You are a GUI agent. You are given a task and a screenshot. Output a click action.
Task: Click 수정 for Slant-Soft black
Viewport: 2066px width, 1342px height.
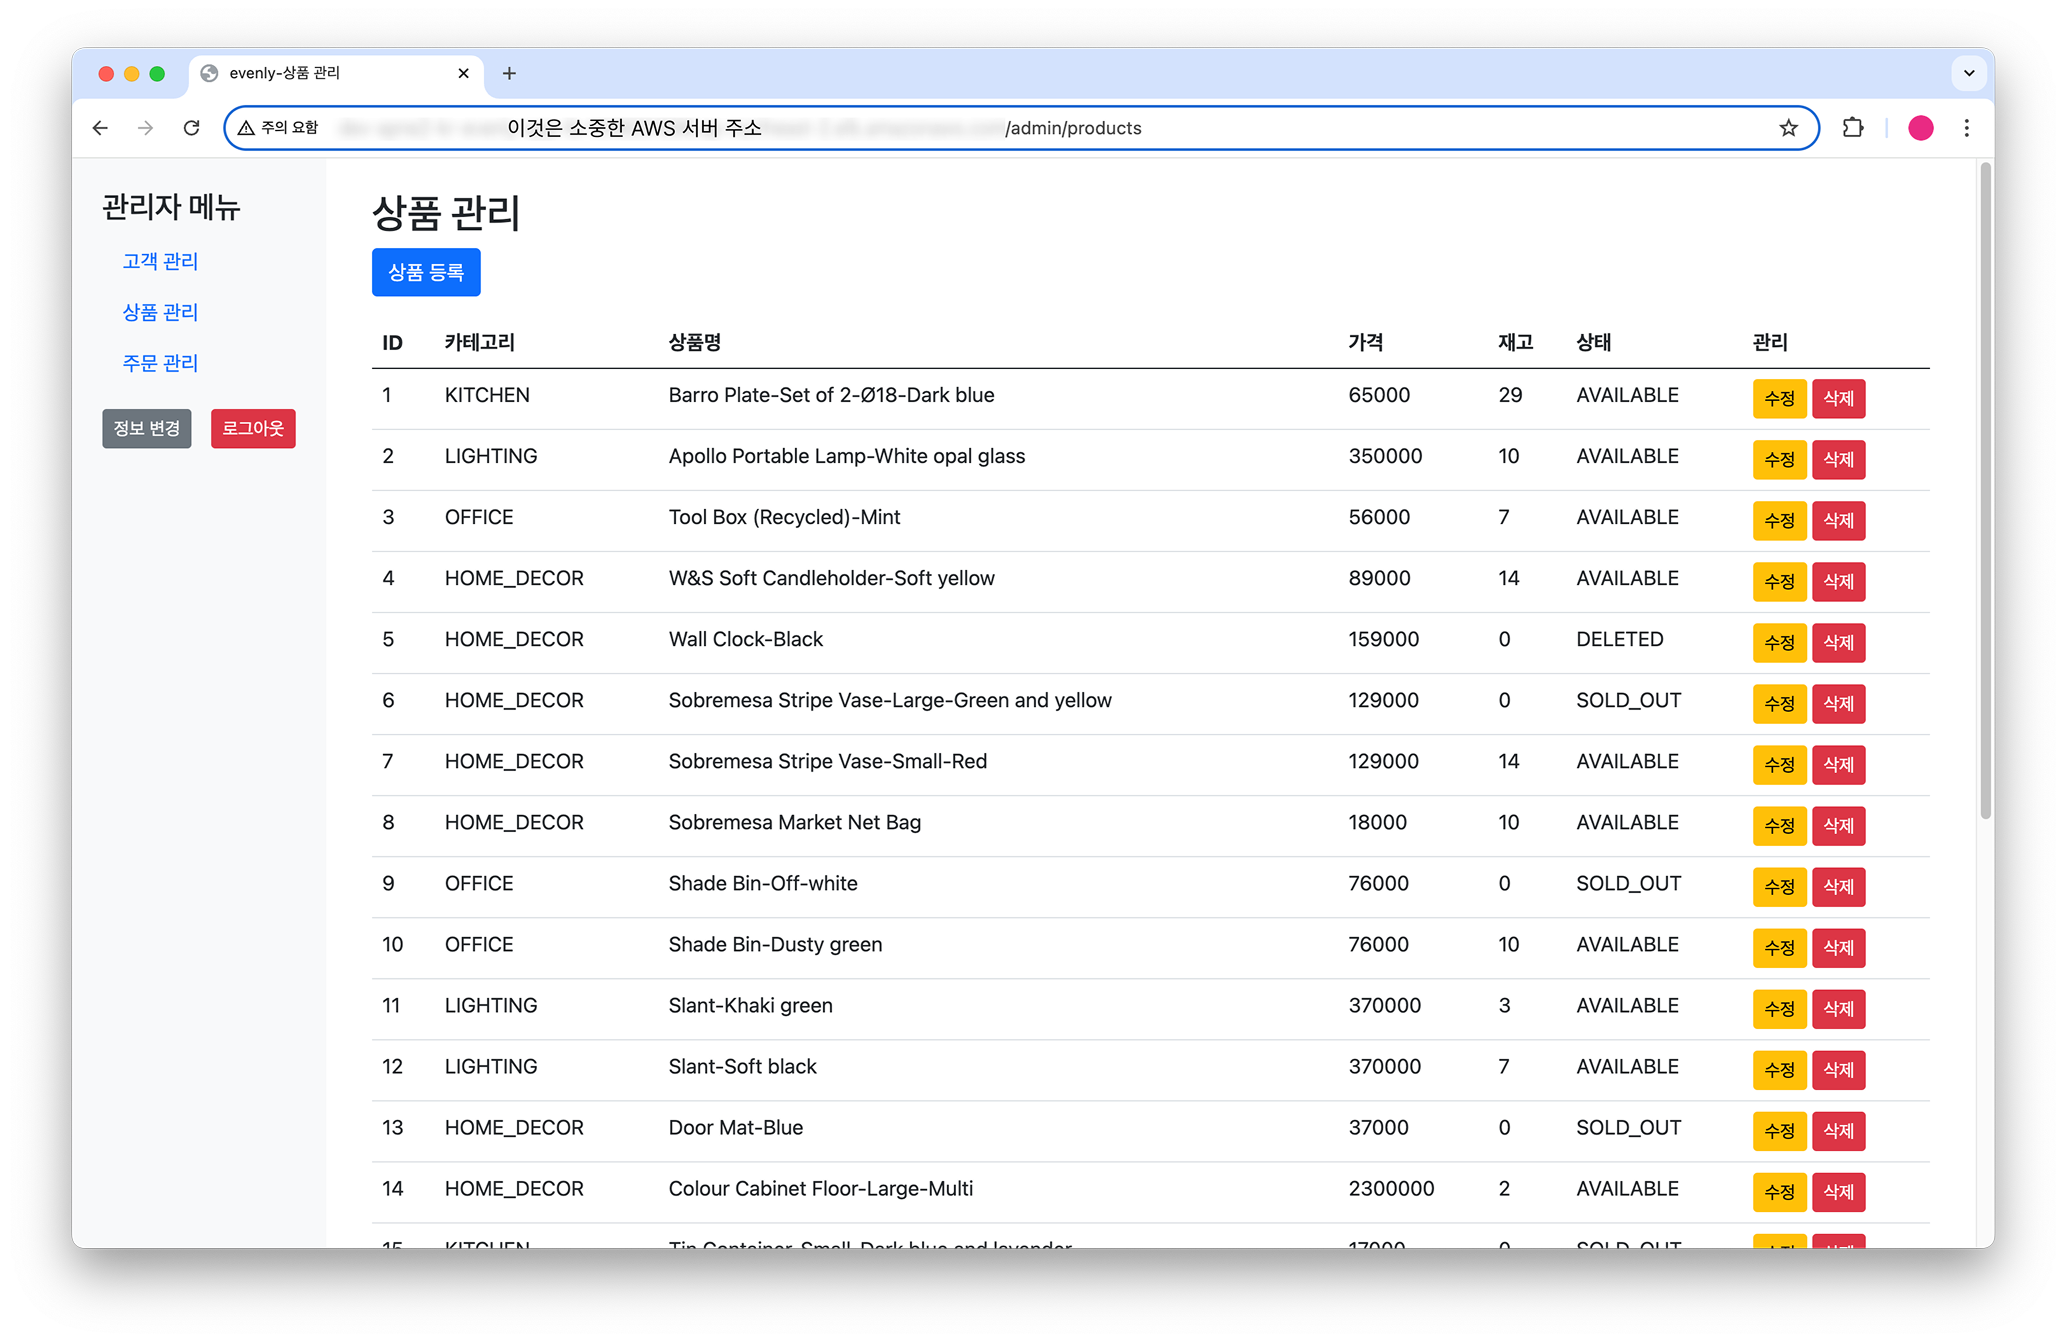[1779, 1069]
